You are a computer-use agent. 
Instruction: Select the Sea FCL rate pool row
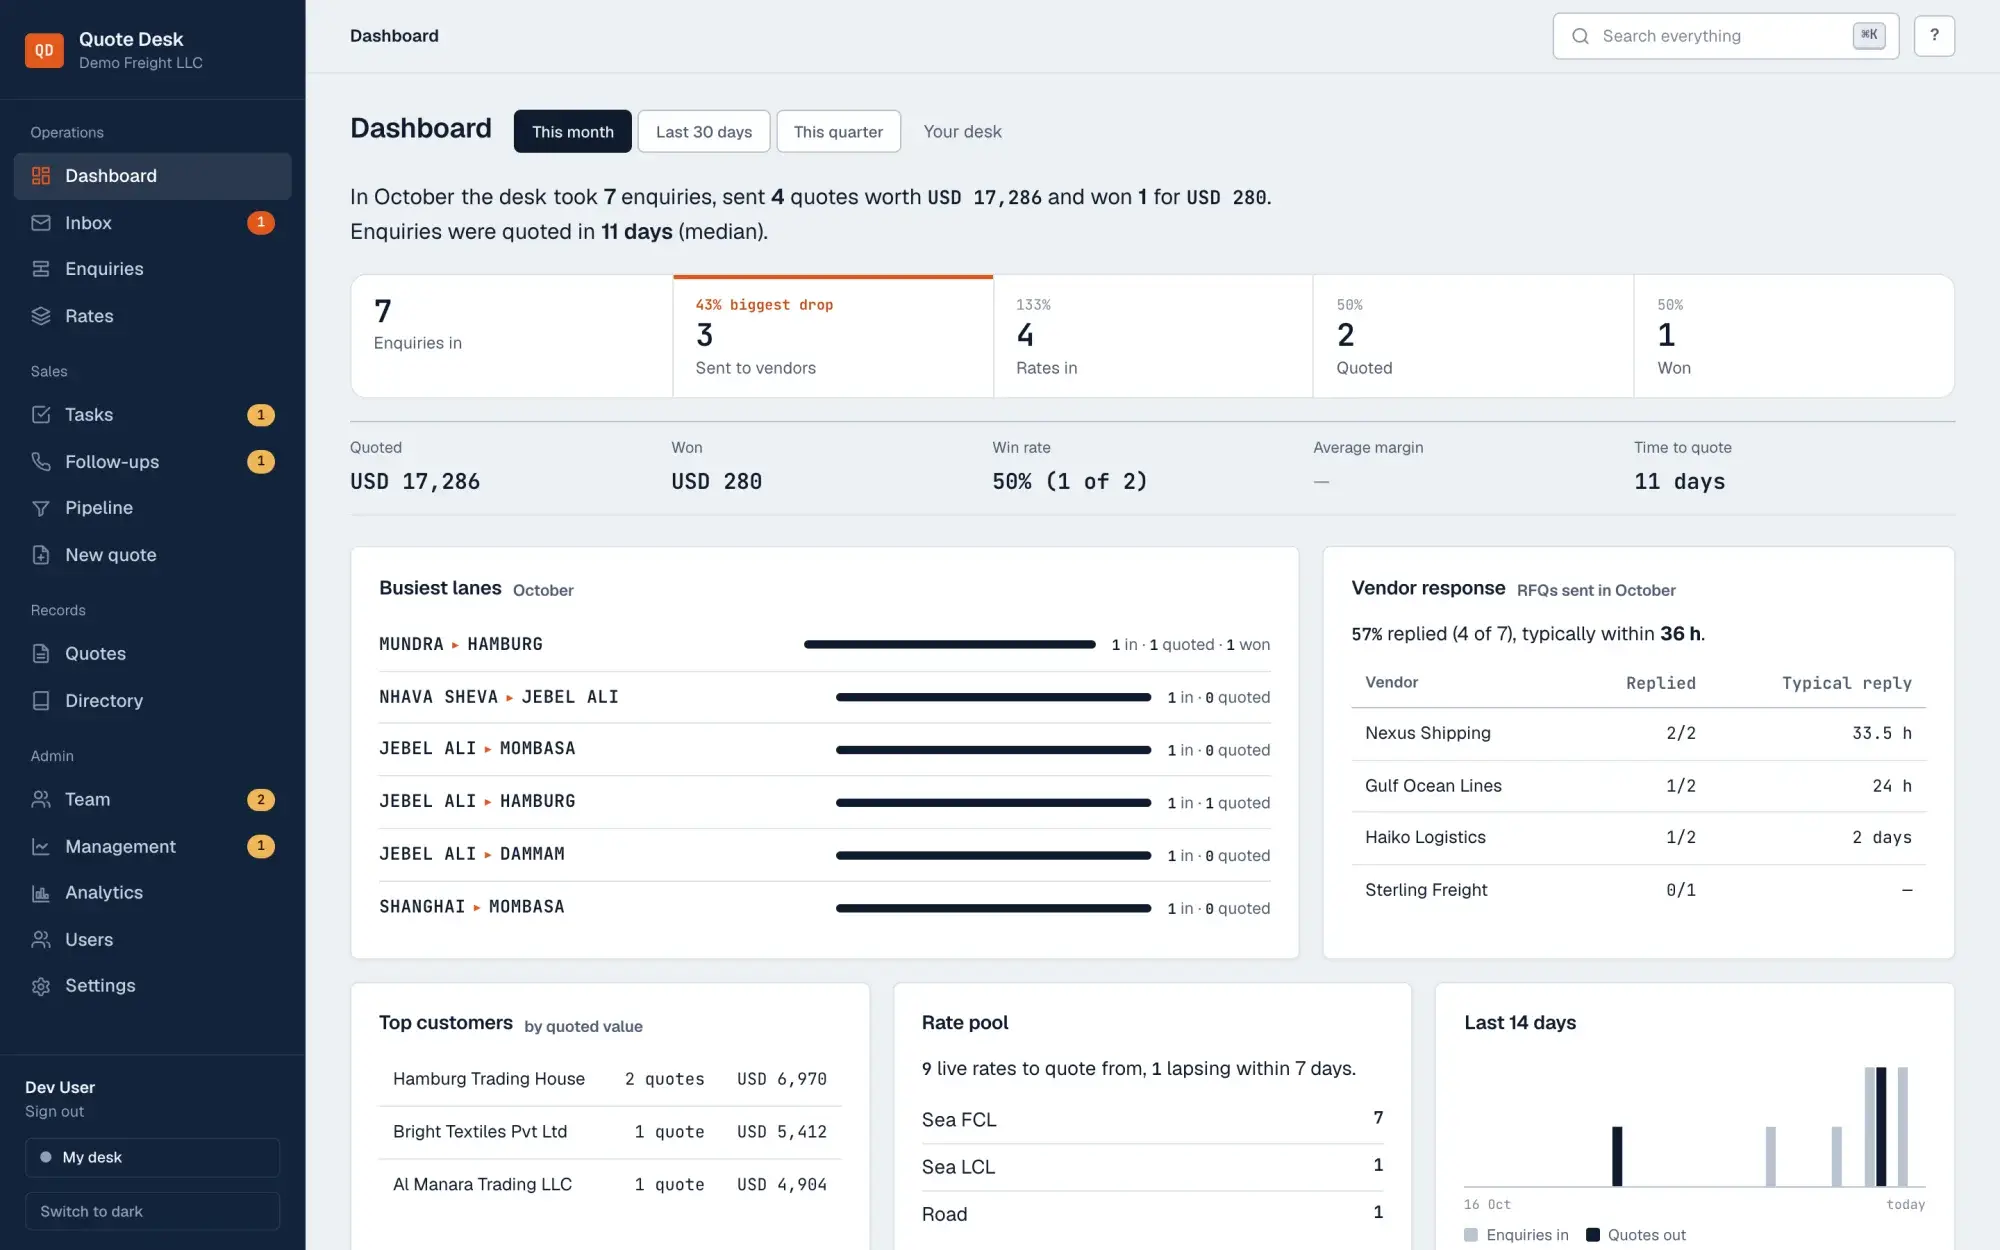coord(1152,1119)
